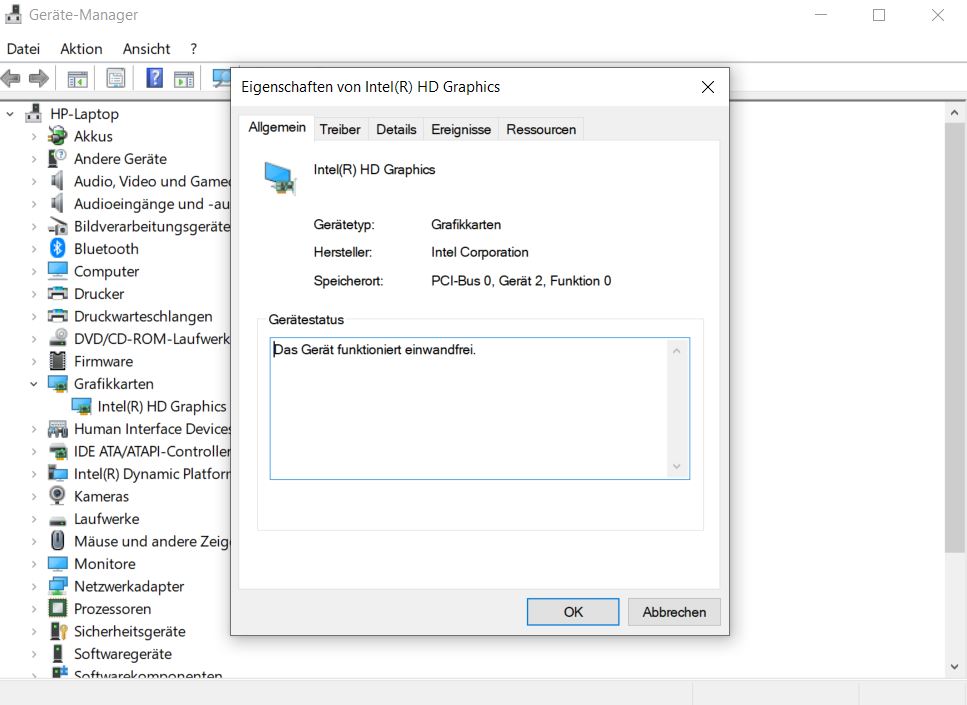Open the Aktion menu
This screenshot has height=705, width=967.
(81, 49)
